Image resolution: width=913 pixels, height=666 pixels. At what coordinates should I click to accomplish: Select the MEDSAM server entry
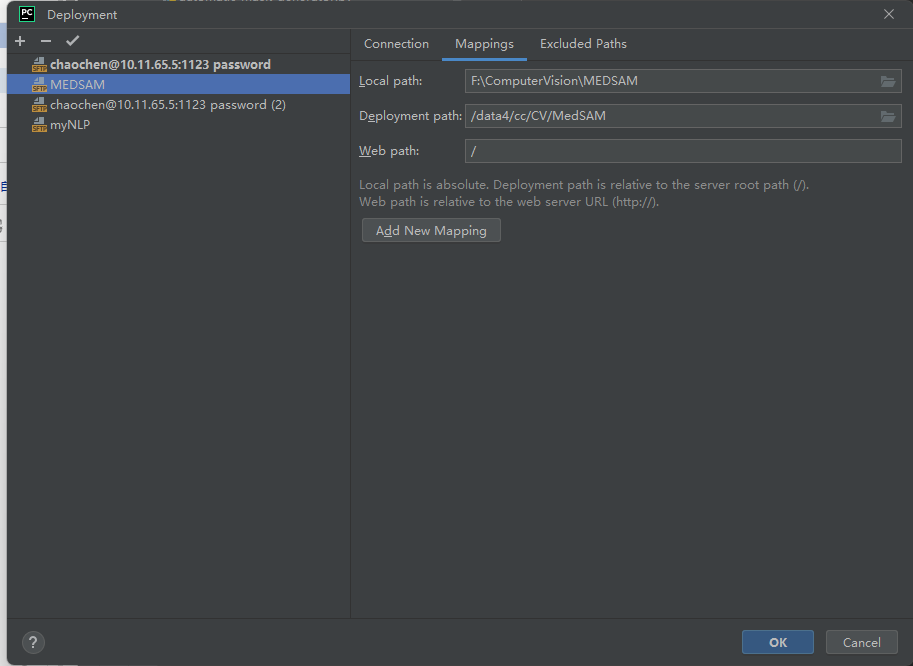(77, 85)
